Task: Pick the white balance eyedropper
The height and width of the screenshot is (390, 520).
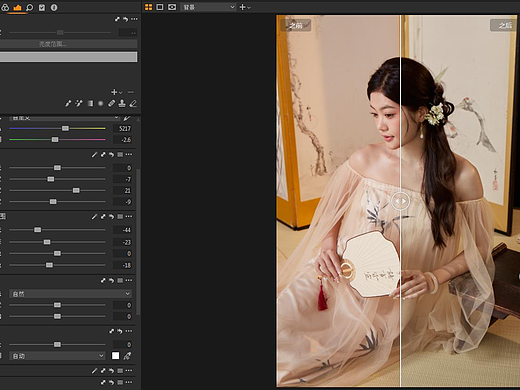Action: coord(127,118)
